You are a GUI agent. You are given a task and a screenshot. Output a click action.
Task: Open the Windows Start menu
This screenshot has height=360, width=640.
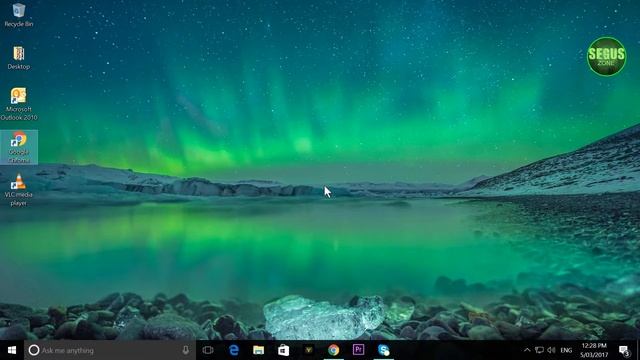pos(12,350)
